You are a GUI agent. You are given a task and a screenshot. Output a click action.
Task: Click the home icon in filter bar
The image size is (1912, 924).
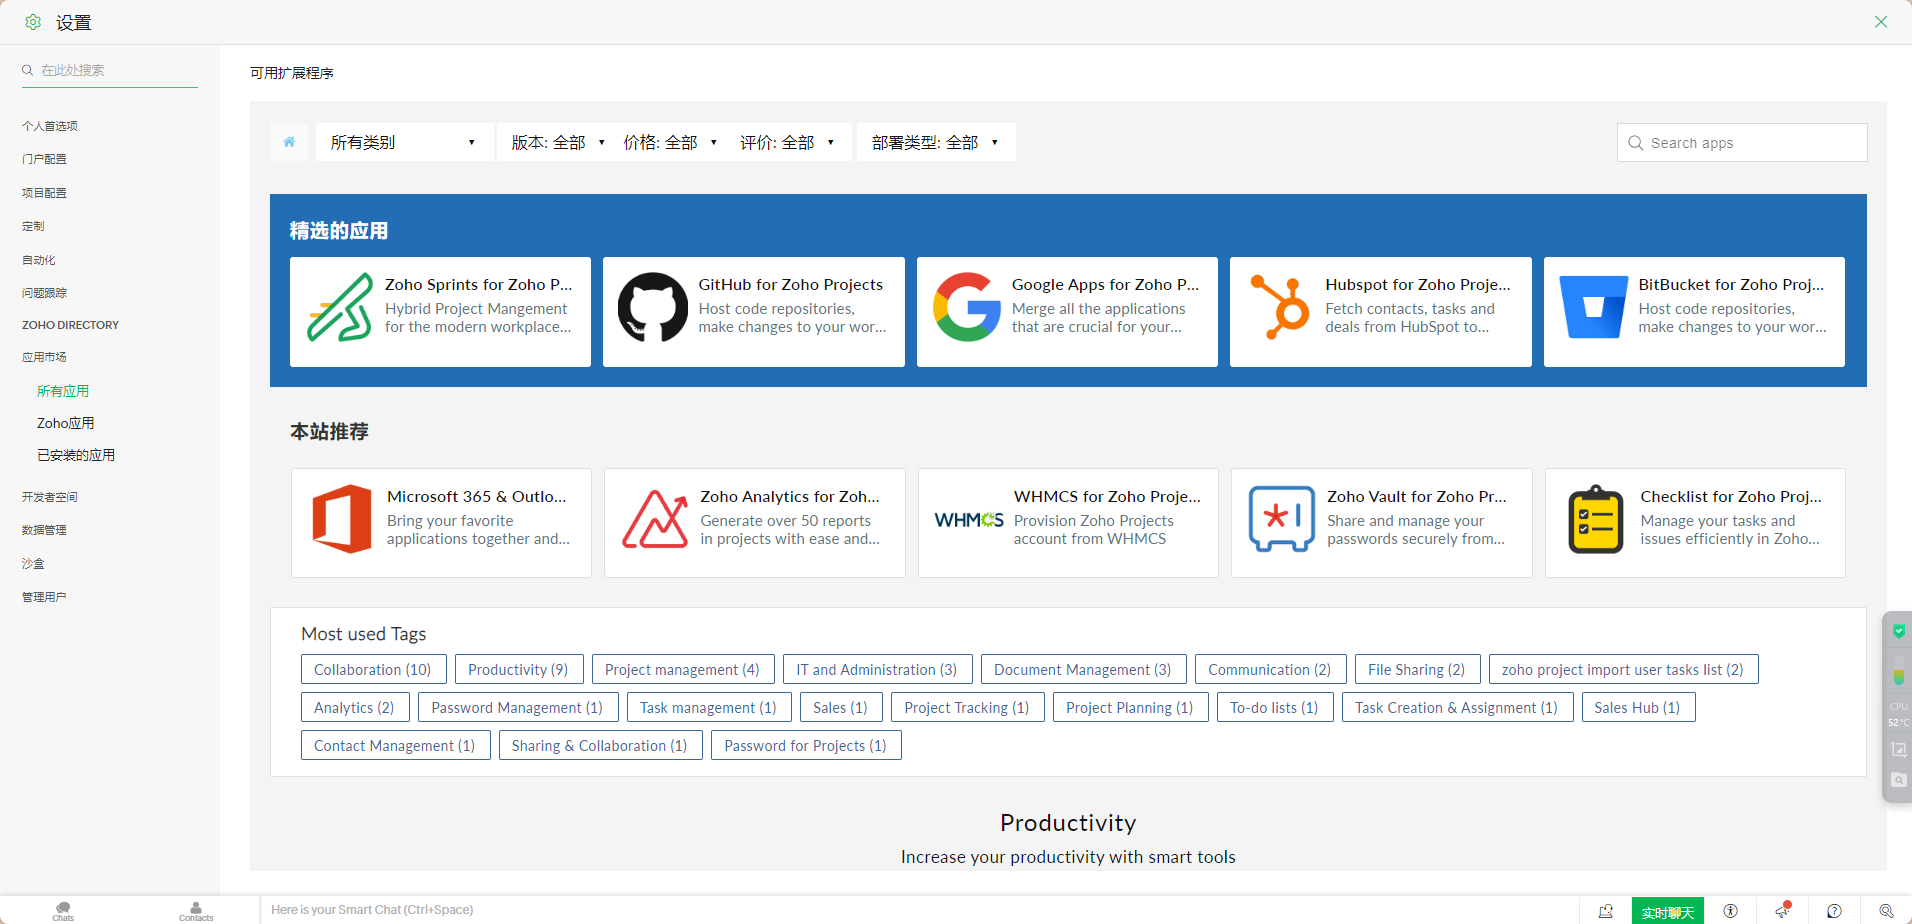289,142
